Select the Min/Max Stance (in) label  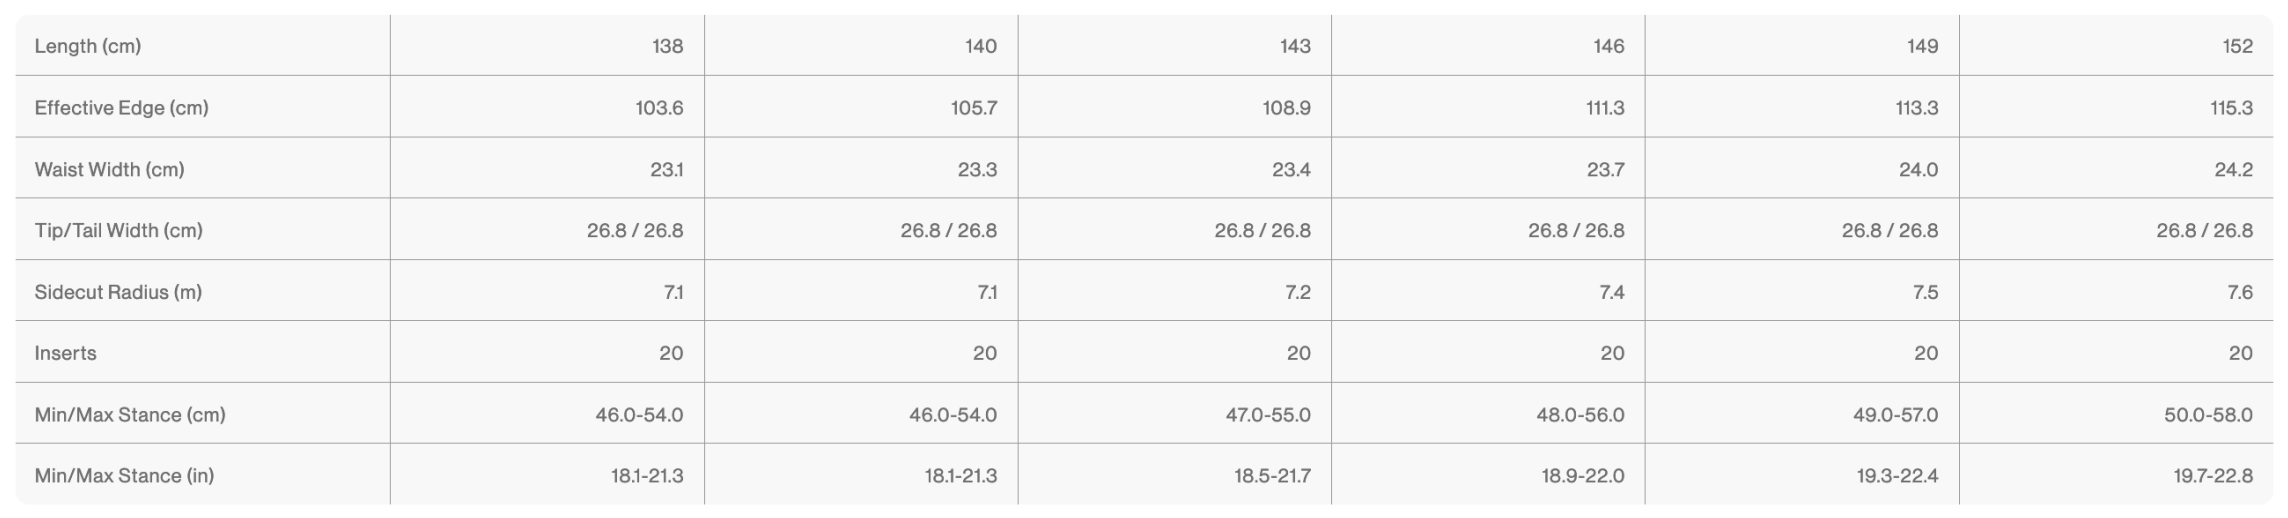pos(124,475)
